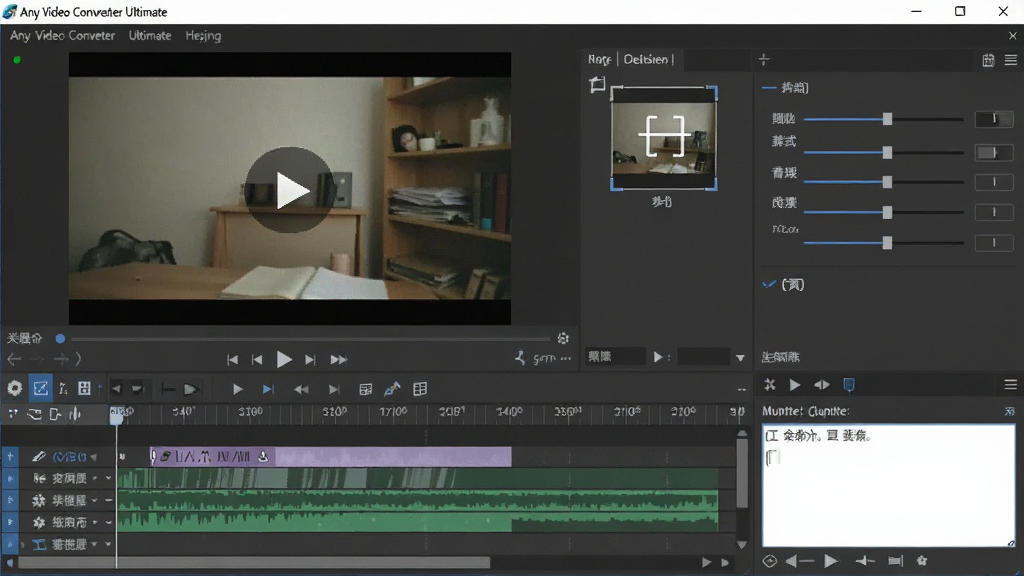This screenshot has height=576, width=1024.
Task: Click the preview seek slider handle
Action: coord(60,338)
